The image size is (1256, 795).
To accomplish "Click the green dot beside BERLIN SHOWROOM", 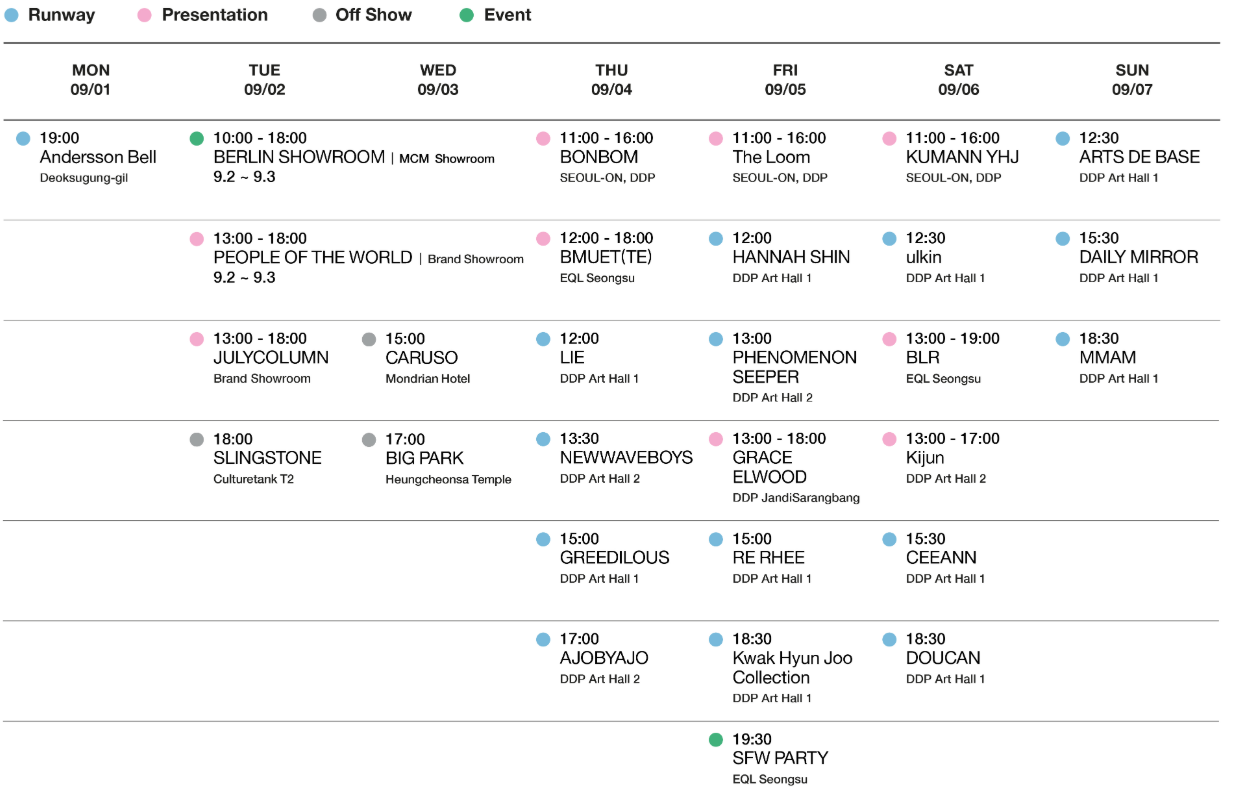I will click(196, 138).
